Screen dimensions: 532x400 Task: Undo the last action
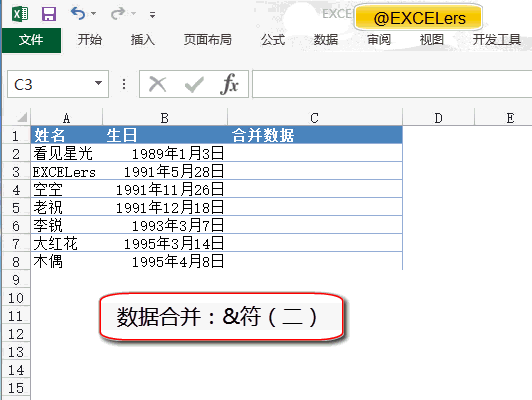(78, 14)
